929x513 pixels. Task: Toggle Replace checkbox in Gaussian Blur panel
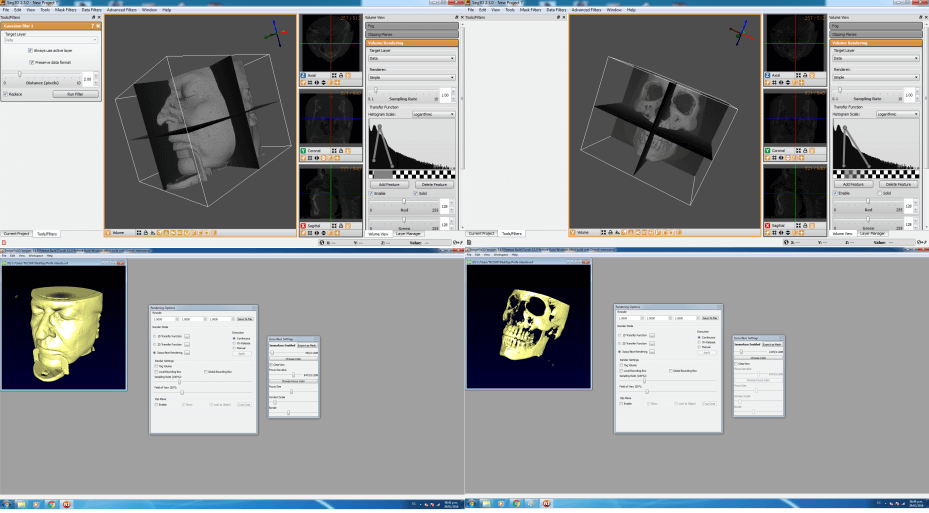coord(5,94)
